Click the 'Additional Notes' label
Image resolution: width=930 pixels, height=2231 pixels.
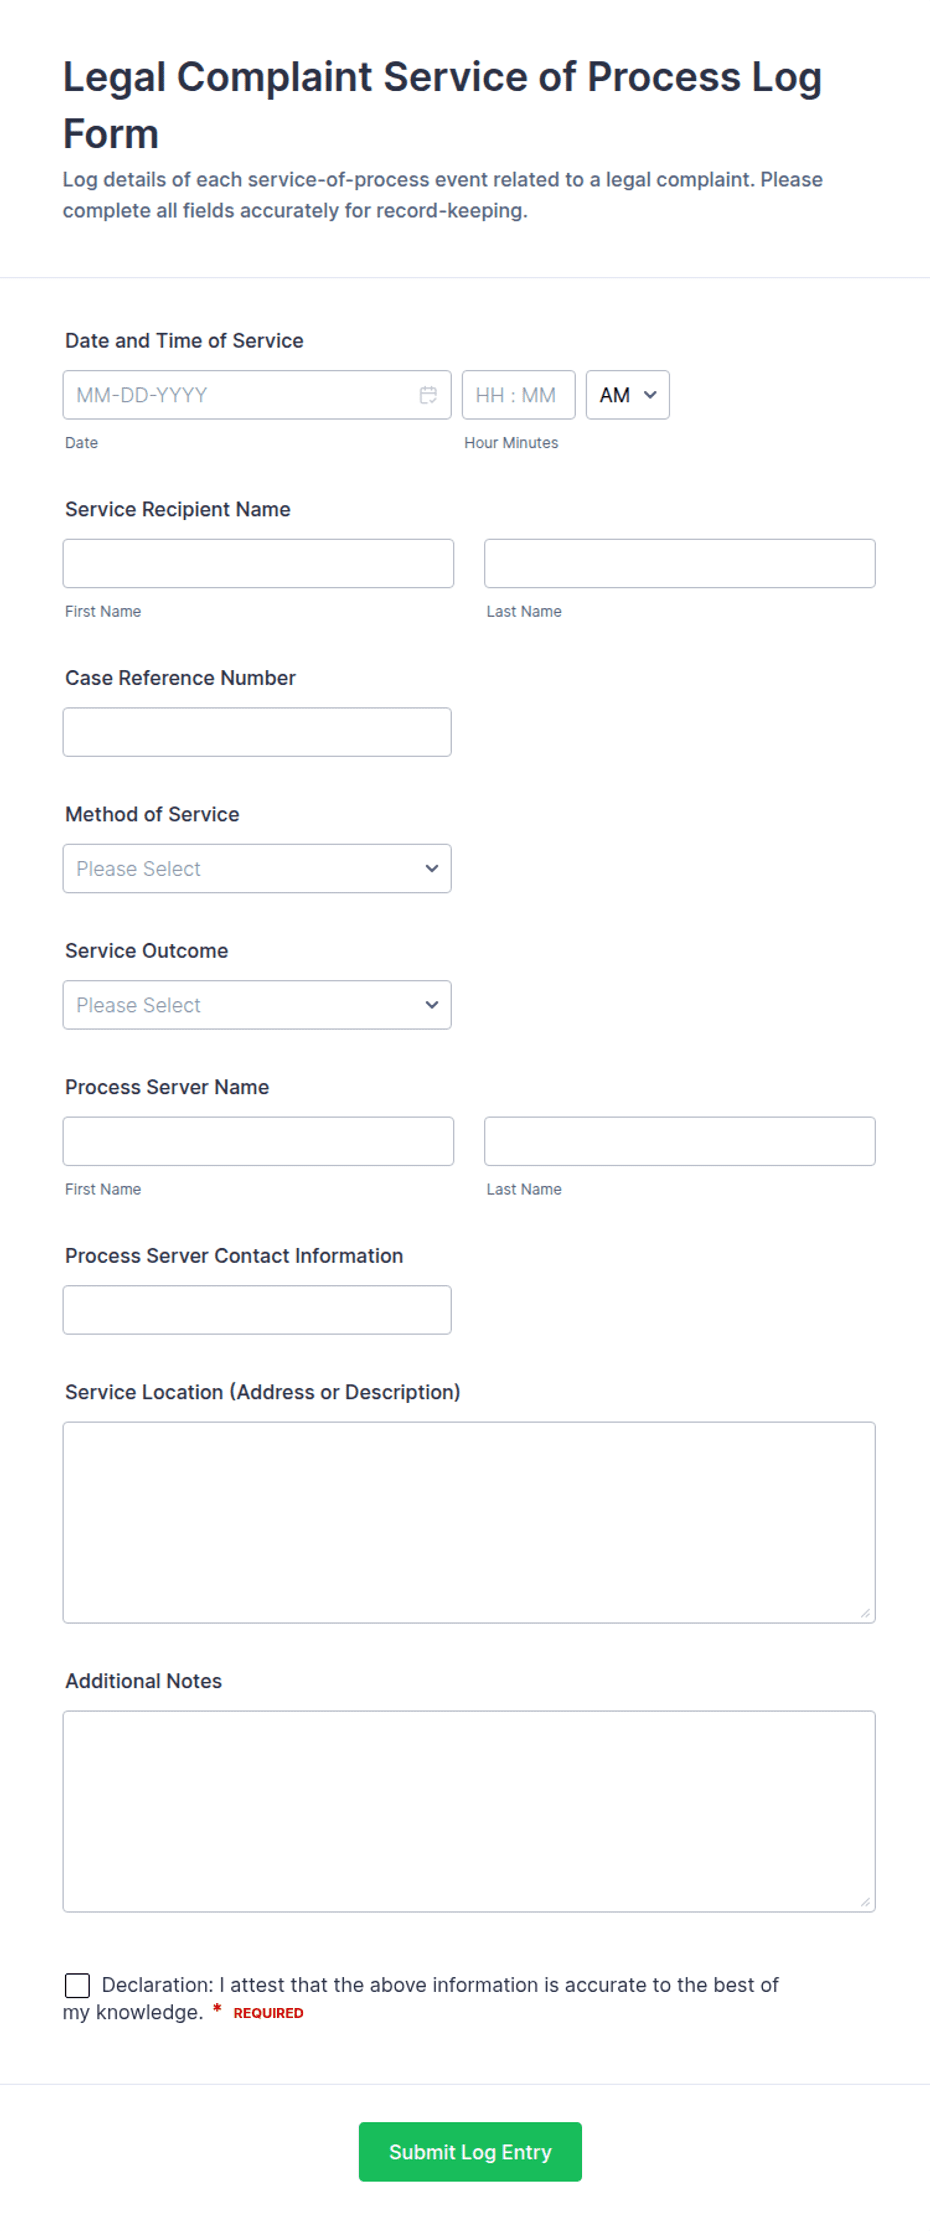coord(143,1681)
